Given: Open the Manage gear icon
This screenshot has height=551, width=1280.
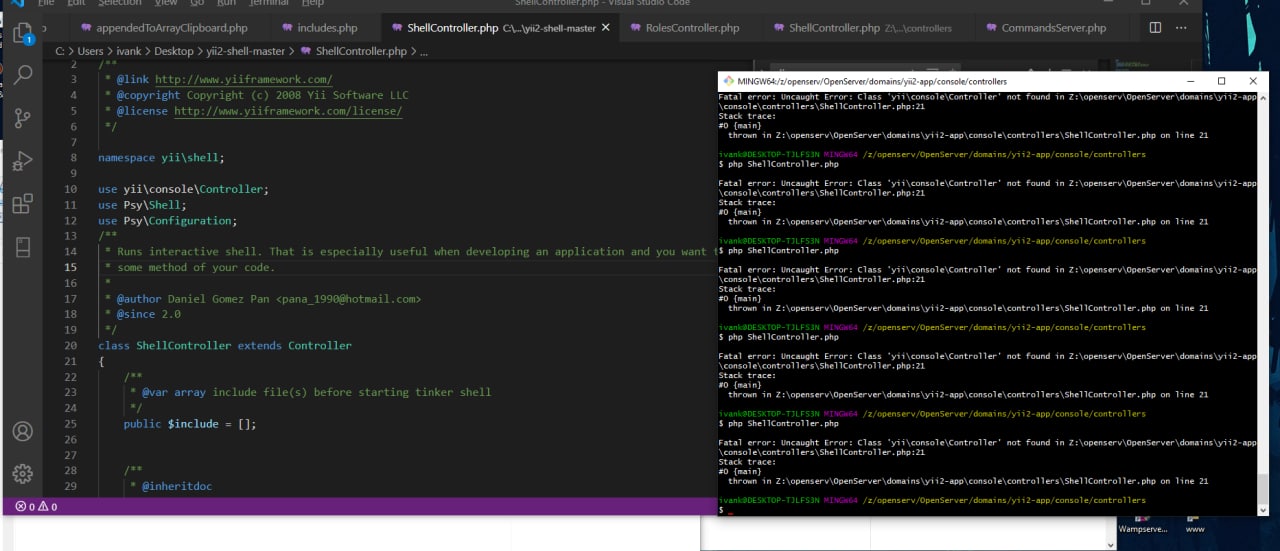Looking at the screenshot, I should [23, 474].
